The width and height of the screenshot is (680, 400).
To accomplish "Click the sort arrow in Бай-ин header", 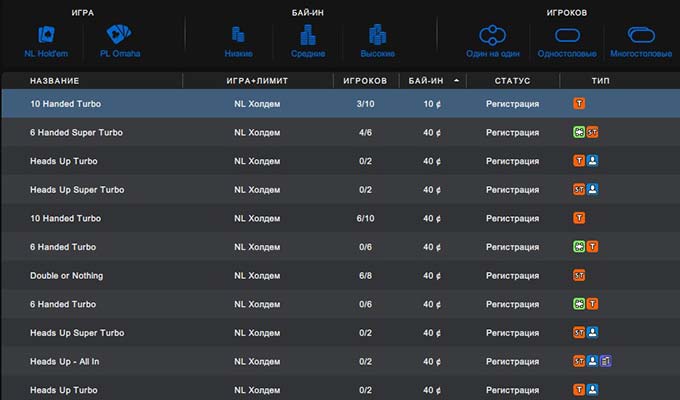I will point(457,80).
